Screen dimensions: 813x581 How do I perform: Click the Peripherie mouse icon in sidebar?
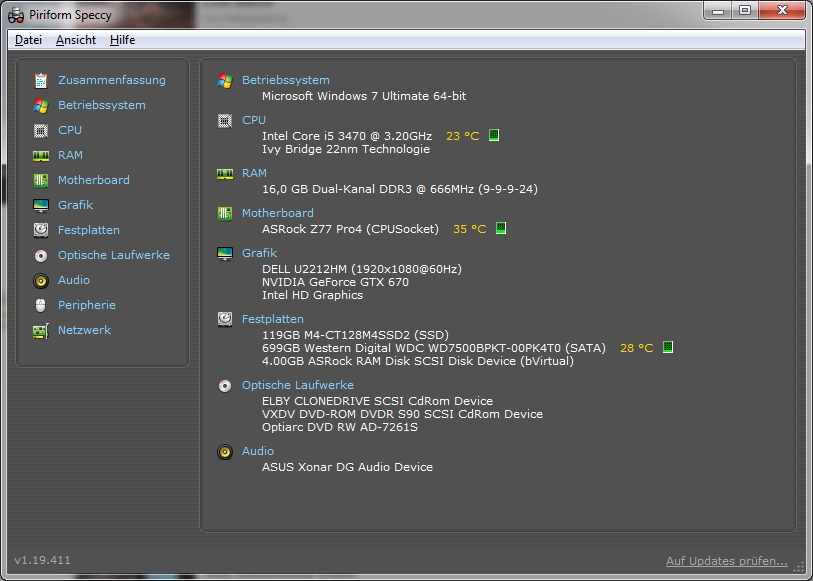tap(41, 305)
